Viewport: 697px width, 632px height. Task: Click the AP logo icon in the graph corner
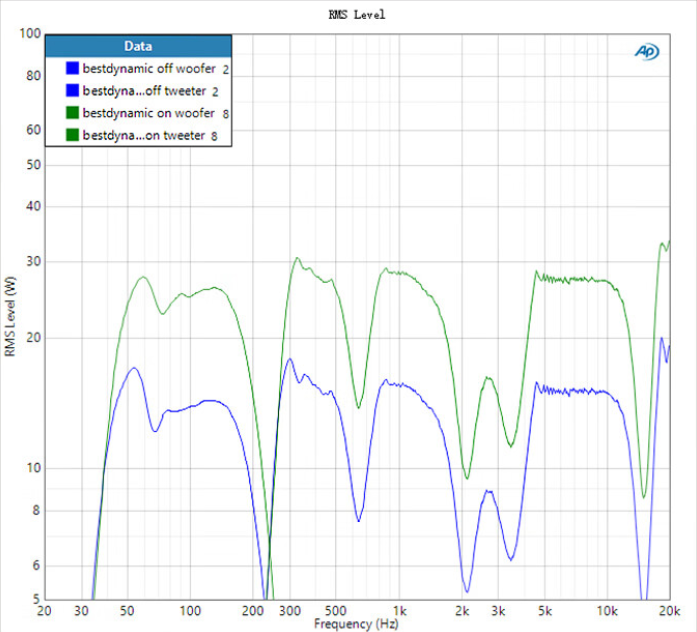pos(645,52)
